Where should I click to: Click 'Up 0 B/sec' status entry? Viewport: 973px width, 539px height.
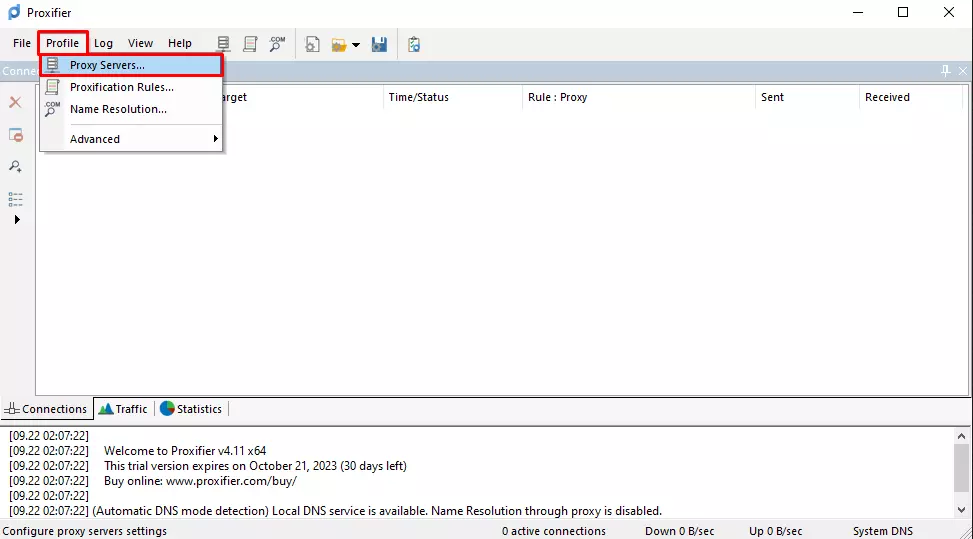click(x=776, y=532)
